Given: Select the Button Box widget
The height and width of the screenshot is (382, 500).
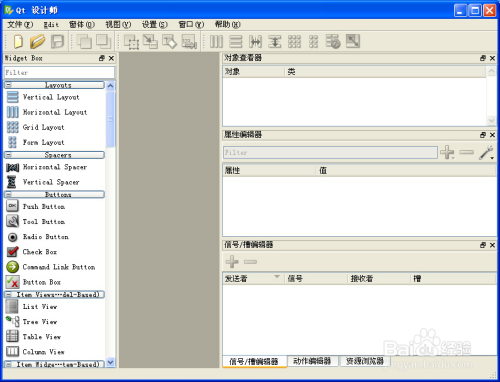Looking at the screenshot, I should tap(42, 282).
